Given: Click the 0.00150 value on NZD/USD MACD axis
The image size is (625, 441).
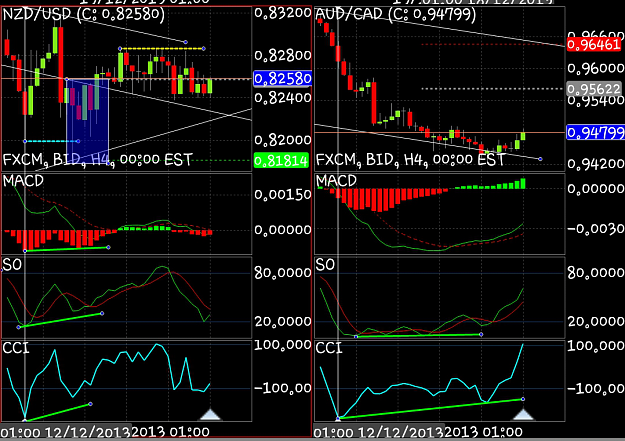Looking at the screenshot, I should pyautogui.click(x=283, y=195).
